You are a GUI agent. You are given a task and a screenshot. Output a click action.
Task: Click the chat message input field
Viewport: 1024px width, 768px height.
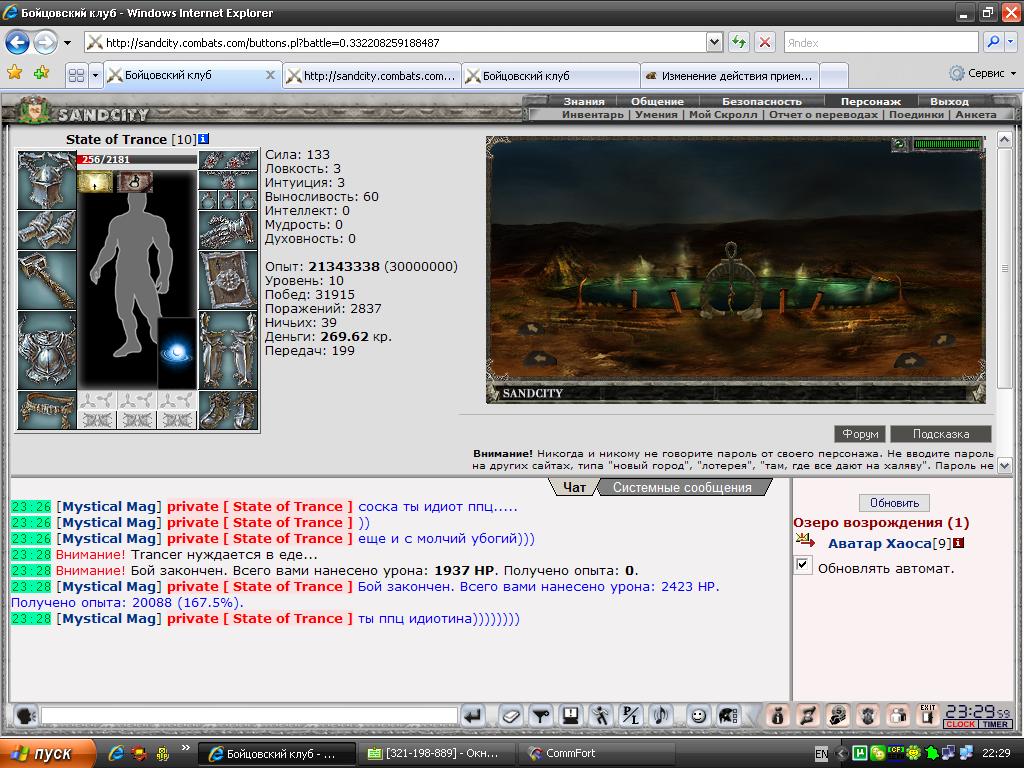pyautogui.click(x=249, y=716)
